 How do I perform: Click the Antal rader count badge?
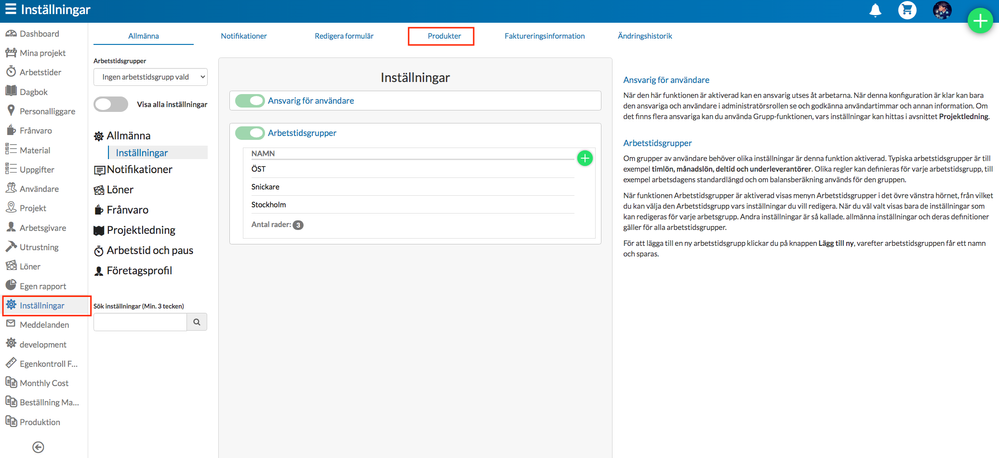(298, 225)
